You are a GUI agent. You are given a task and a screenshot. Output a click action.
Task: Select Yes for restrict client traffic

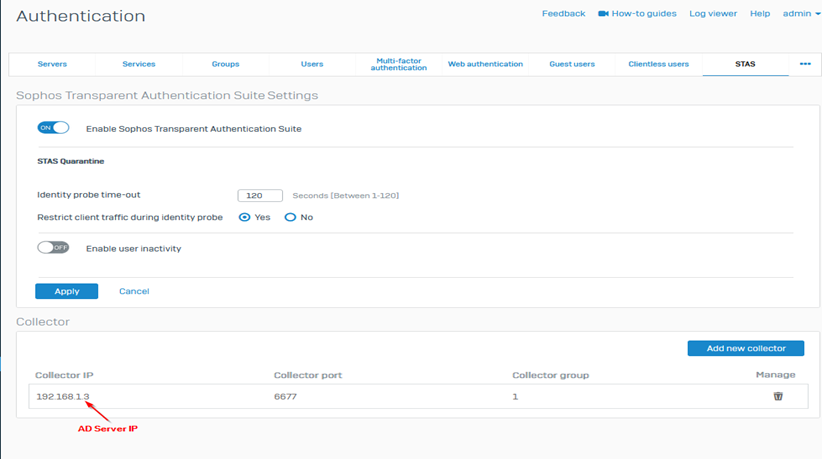(x=245, y=217)
